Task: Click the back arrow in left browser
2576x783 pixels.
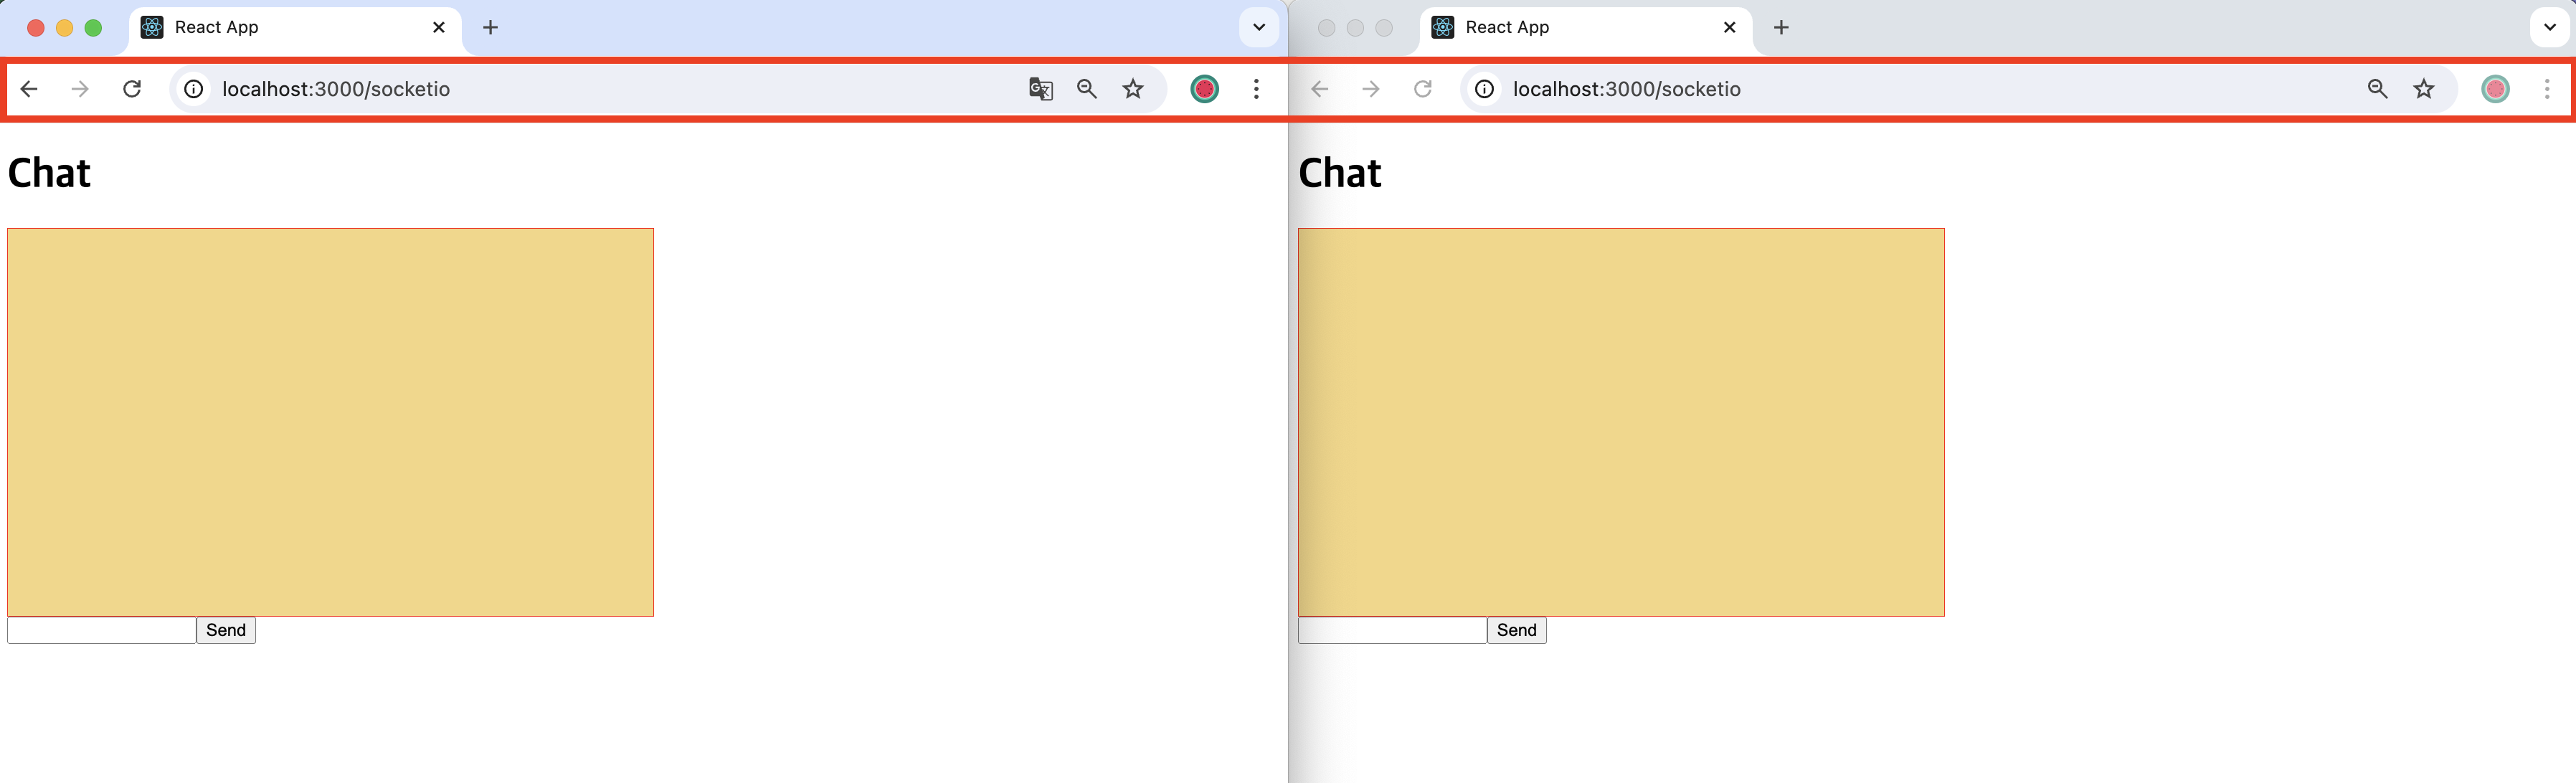Action: click(x=29, y=89)
